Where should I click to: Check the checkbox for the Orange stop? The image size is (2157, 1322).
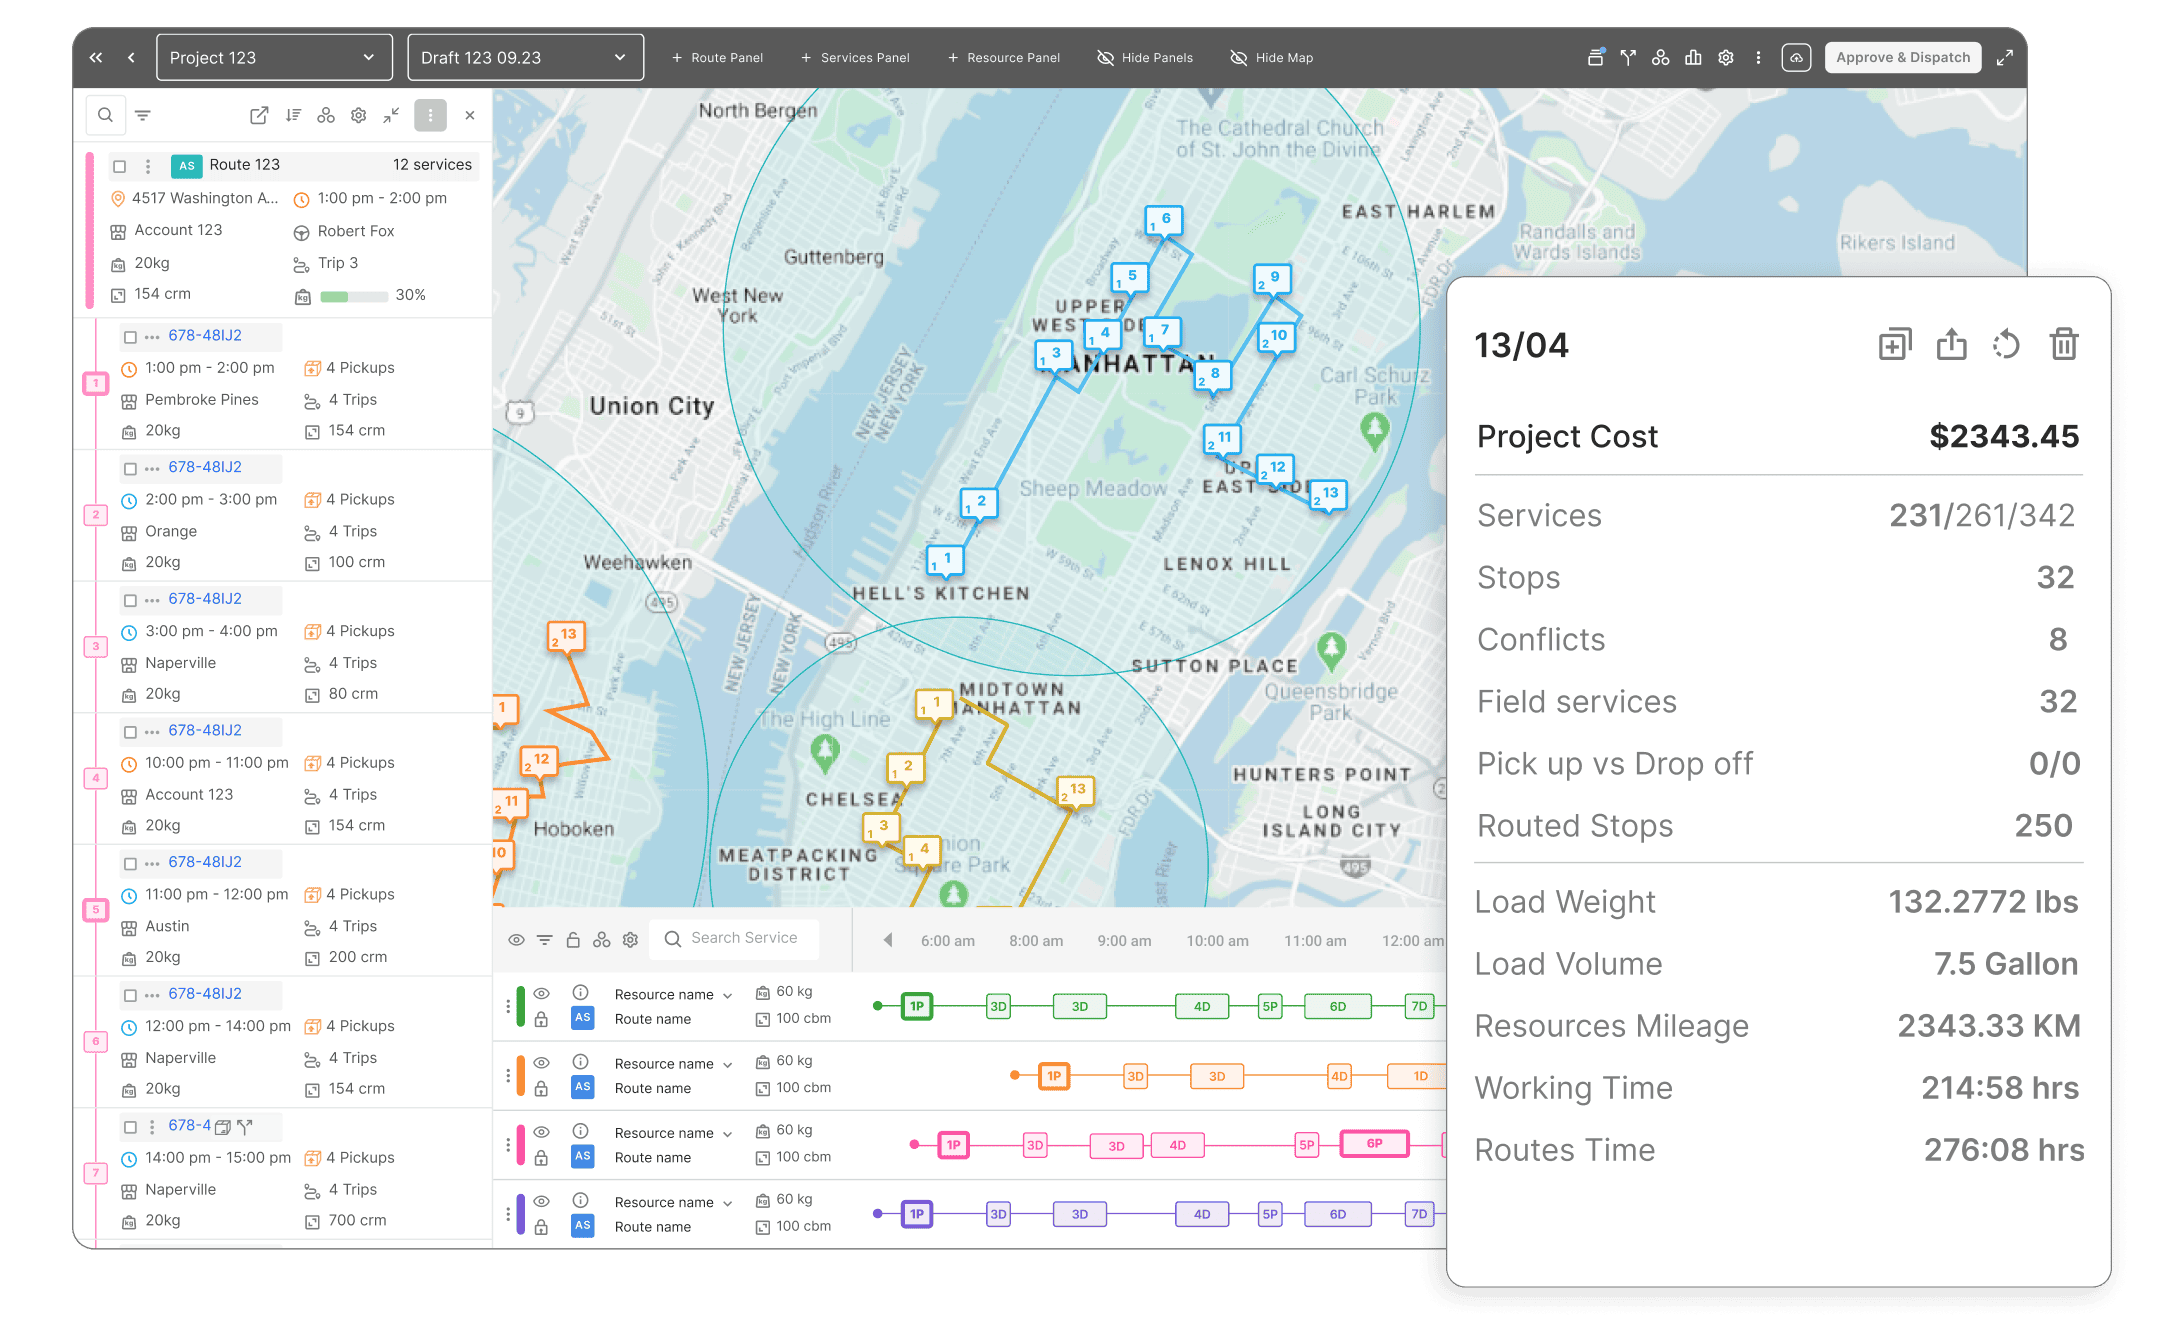tap(130, 468)
